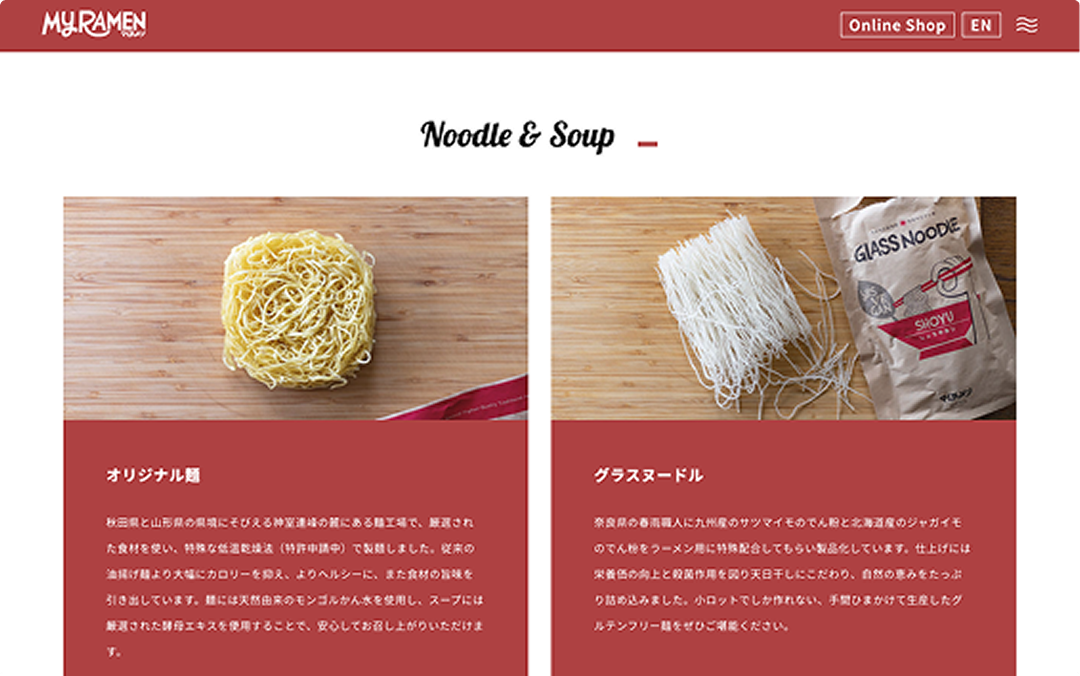Select the グラスヌードル card title

[x=648, y=475]
